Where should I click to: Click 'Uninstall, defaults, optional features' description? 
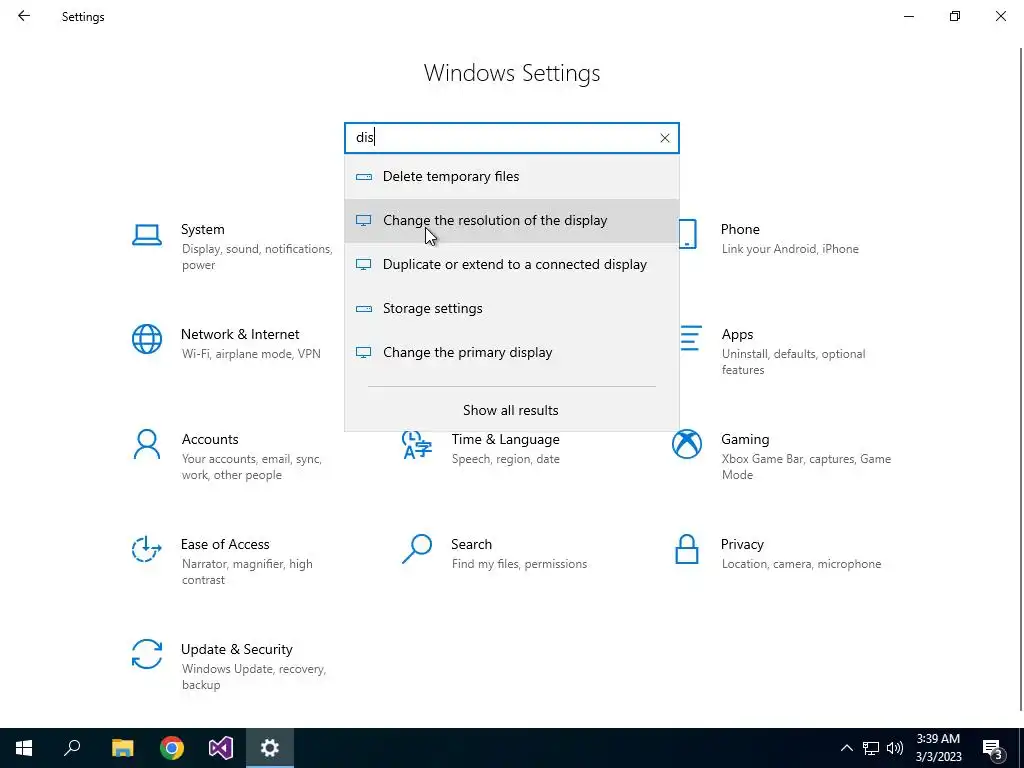tap(793, 362)
